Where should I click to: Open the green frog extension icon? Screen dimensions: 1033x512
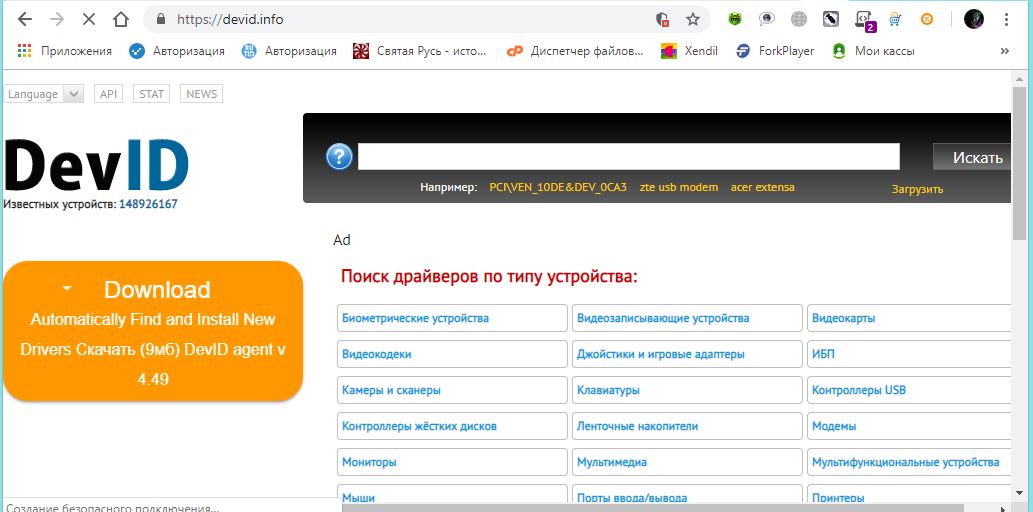pyautogui.click(x=735, y=19)
